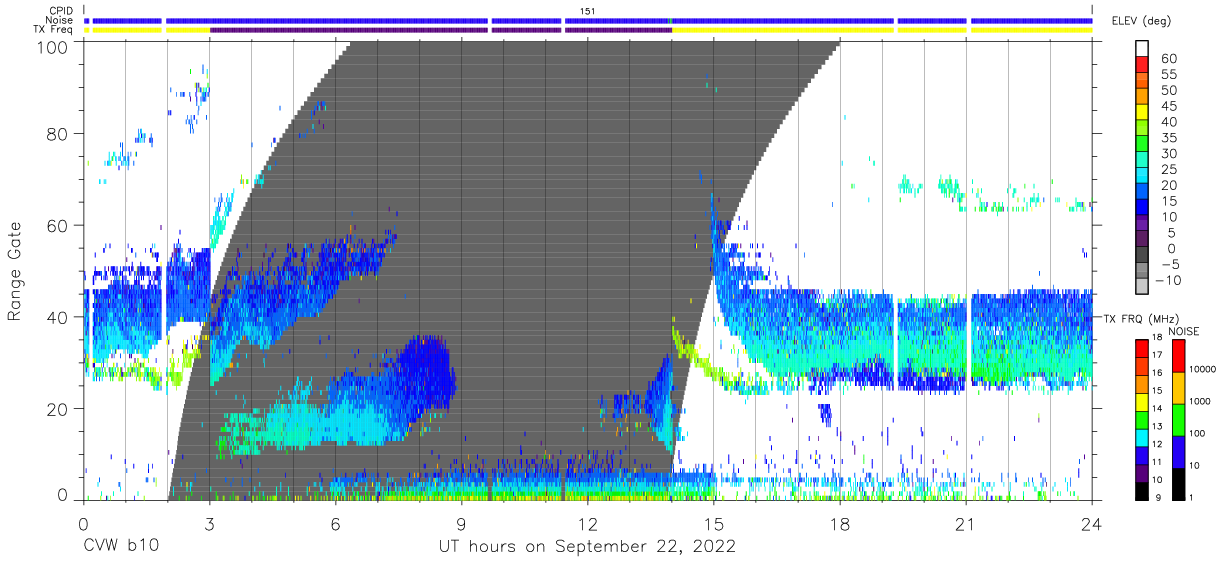Viewport: 1228px width, 567px height.
Task: Click the CPID value 151
Action: [x=587, y=11]
